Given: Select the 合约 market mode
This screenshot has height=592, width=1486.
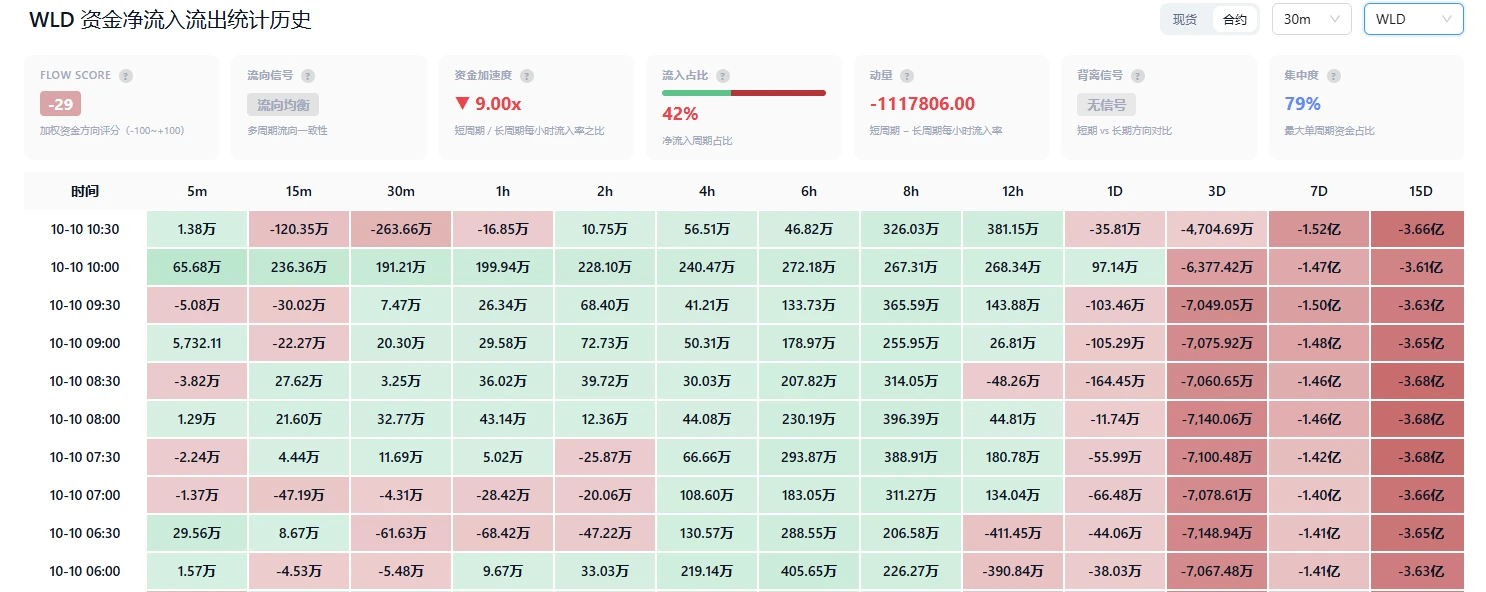Looking at the screenshot, I should 1235,19.
